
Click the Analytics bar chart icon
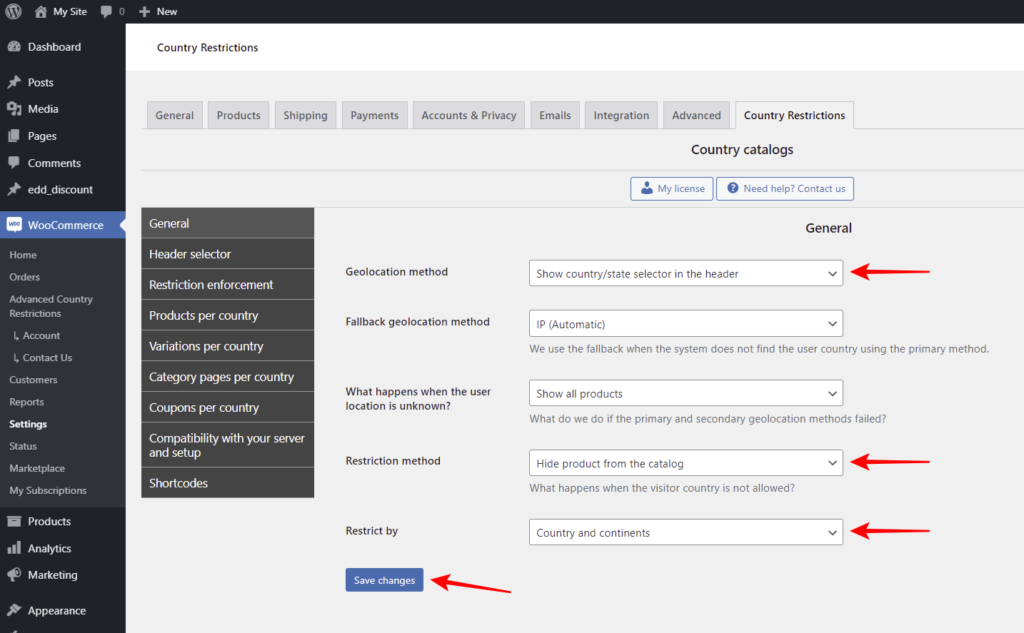tap(14, 548)
